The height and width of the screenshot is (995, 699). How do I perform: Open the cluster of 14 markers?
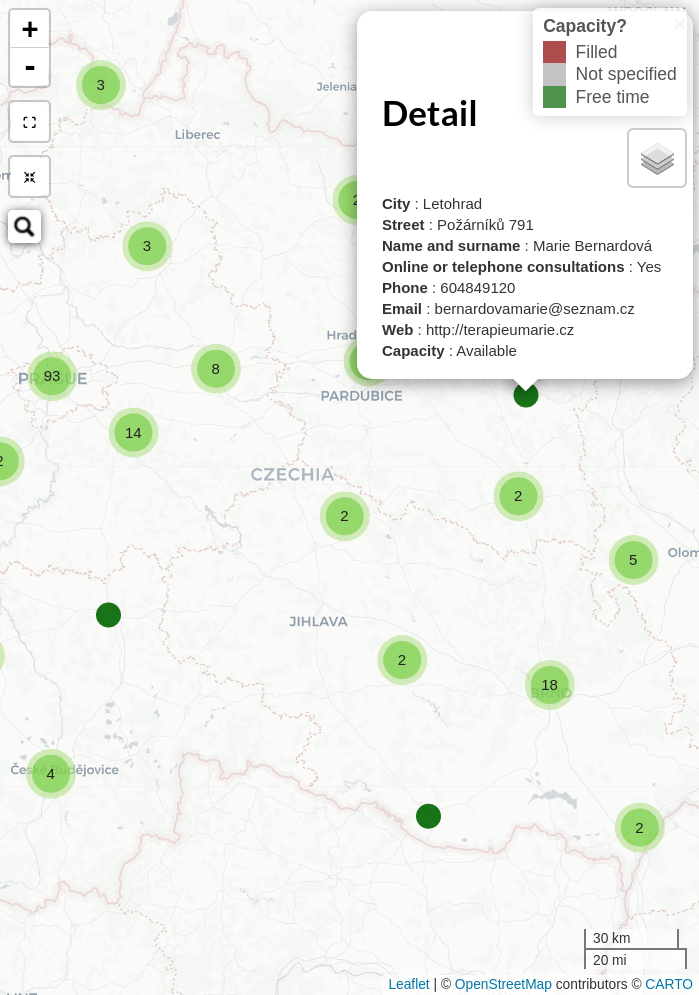[x=133, y=433]
